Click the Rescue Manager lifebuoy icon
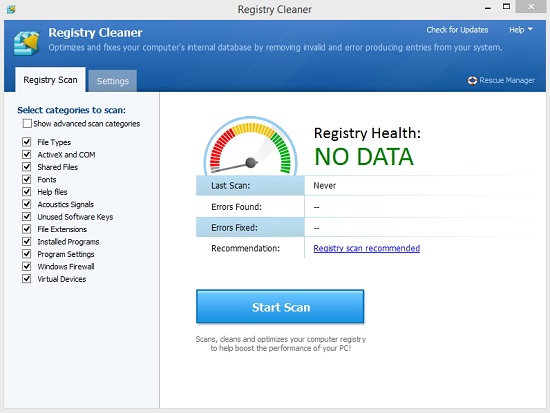This screenshot has height=413, width=550. [x=472, y=80]
